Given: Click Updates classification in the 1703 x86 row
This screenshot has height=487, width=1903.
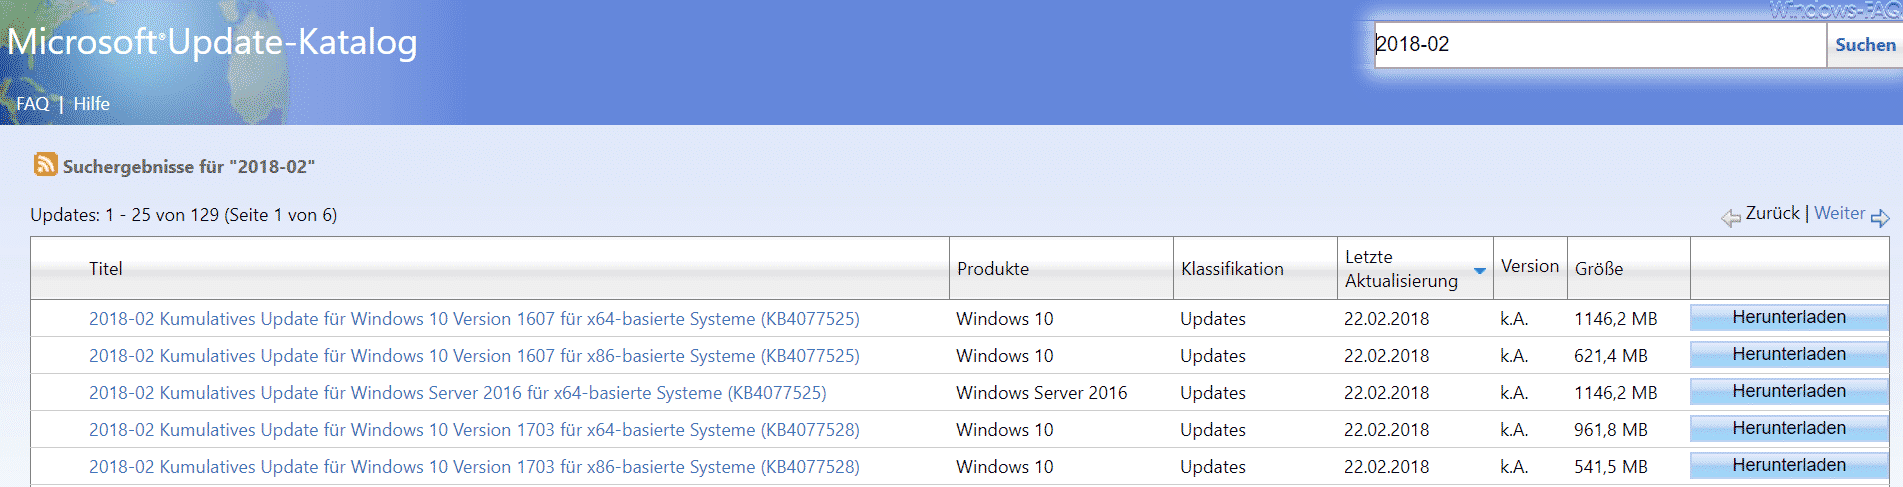Looking at the screenshot, I should [x=1213, y=467].
